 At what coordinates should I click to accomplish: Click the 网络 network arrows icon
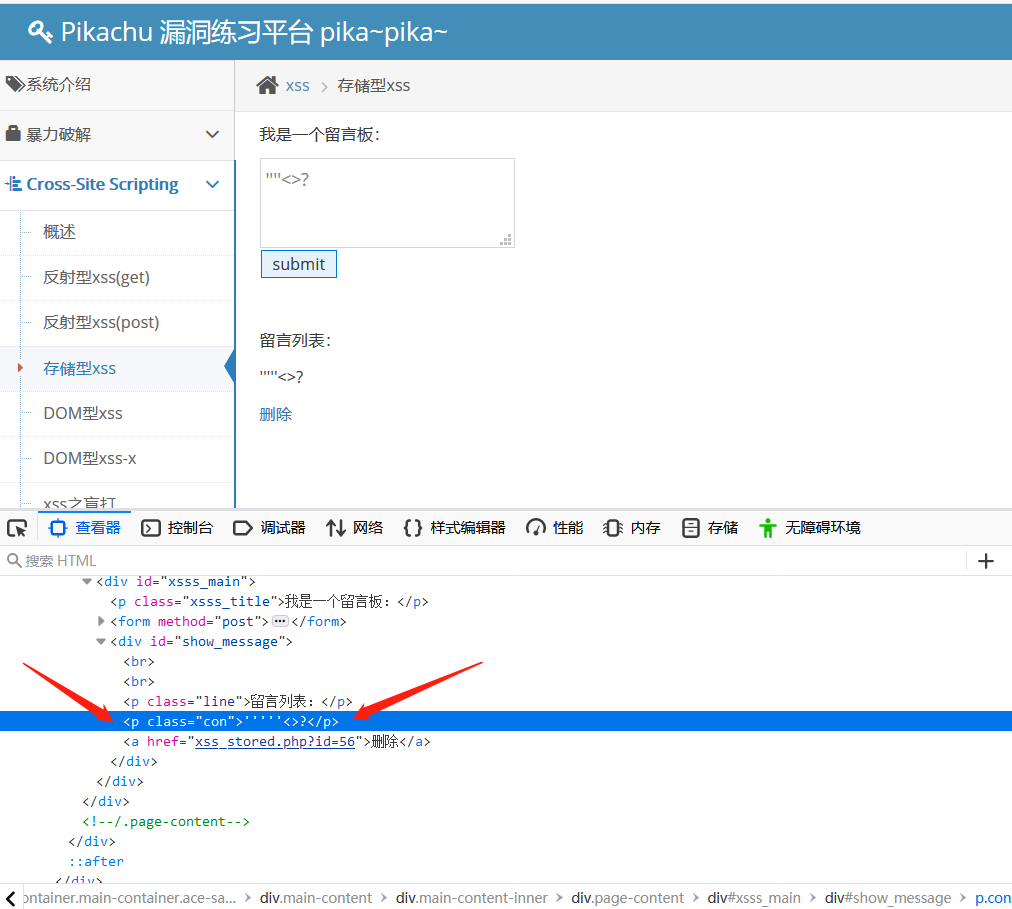pos(336,528)
